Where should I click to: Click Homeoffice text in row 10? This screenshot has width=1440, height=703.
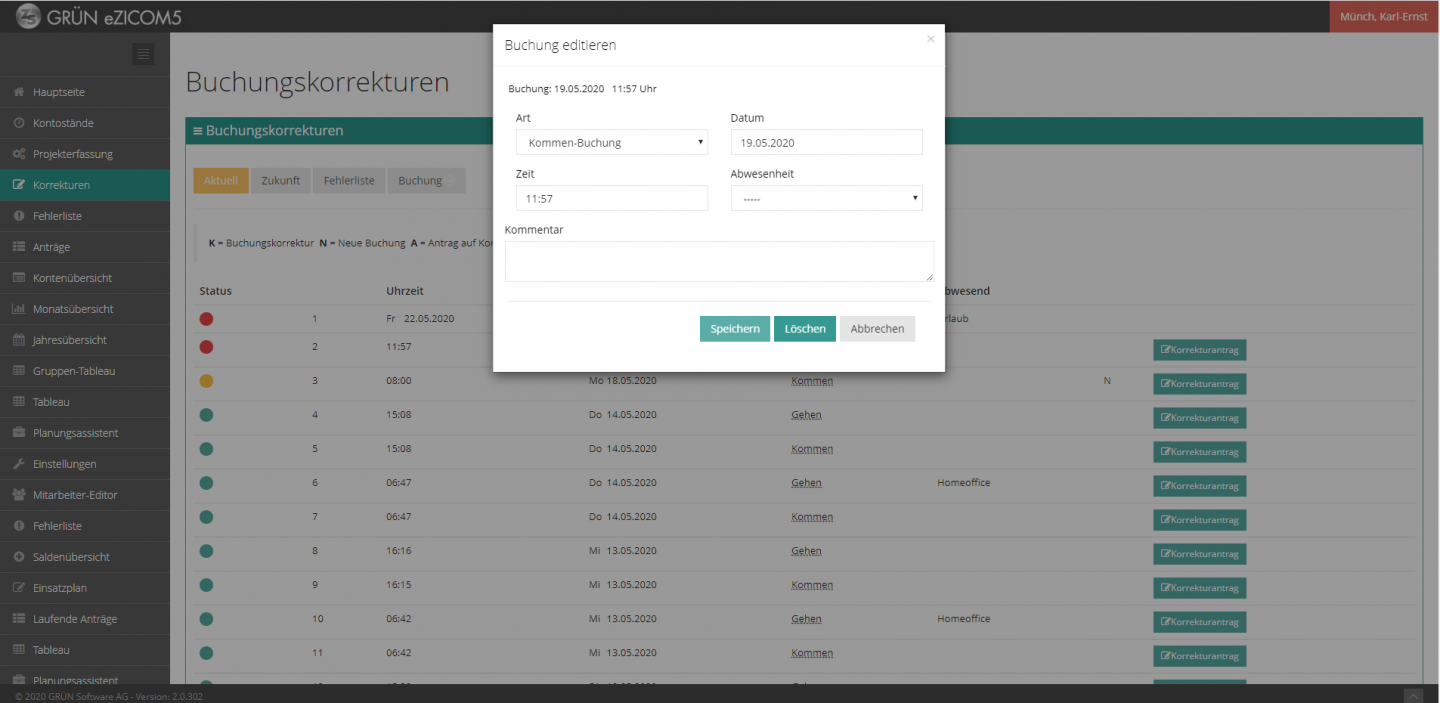(x=963, y=619)
